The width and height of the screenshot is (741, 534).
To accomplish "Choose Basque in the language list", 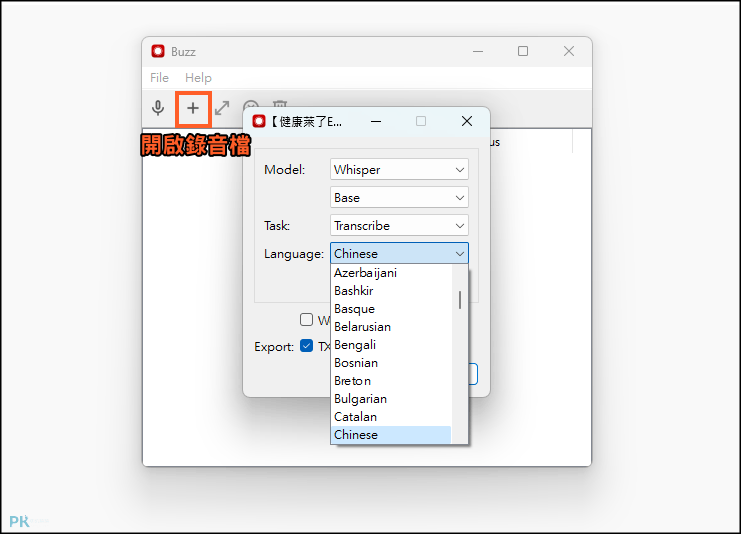I will coord(391,309).
